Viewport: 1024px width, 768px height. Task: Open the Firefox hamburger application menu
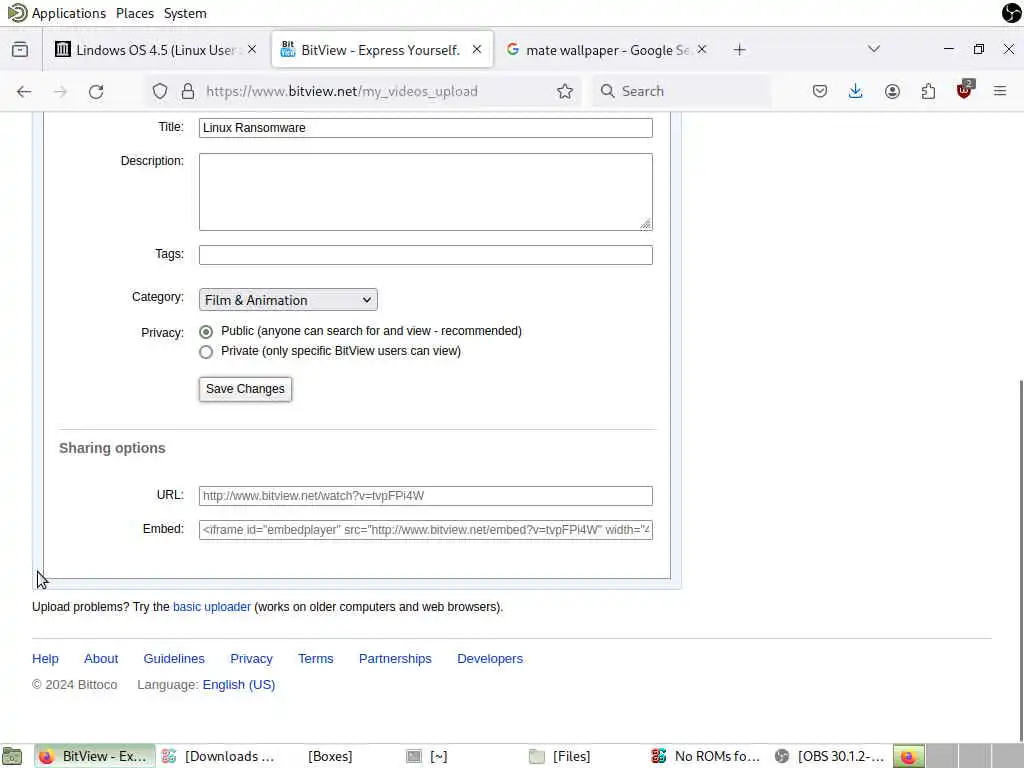pos(1000,91)
